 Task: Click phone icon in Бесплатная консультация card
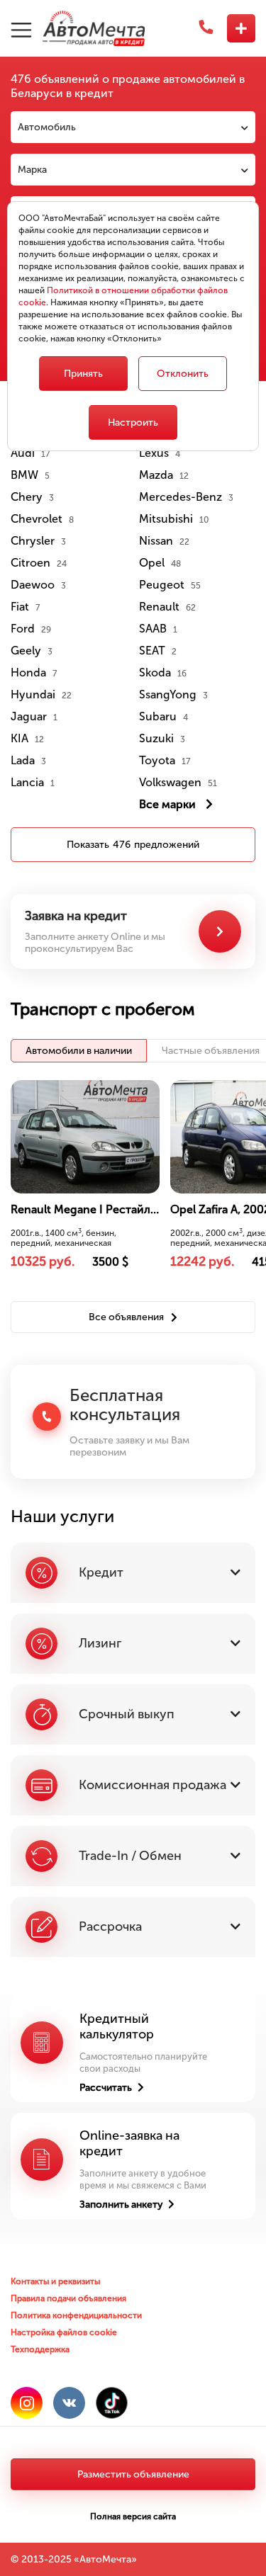click(47, 1416)
